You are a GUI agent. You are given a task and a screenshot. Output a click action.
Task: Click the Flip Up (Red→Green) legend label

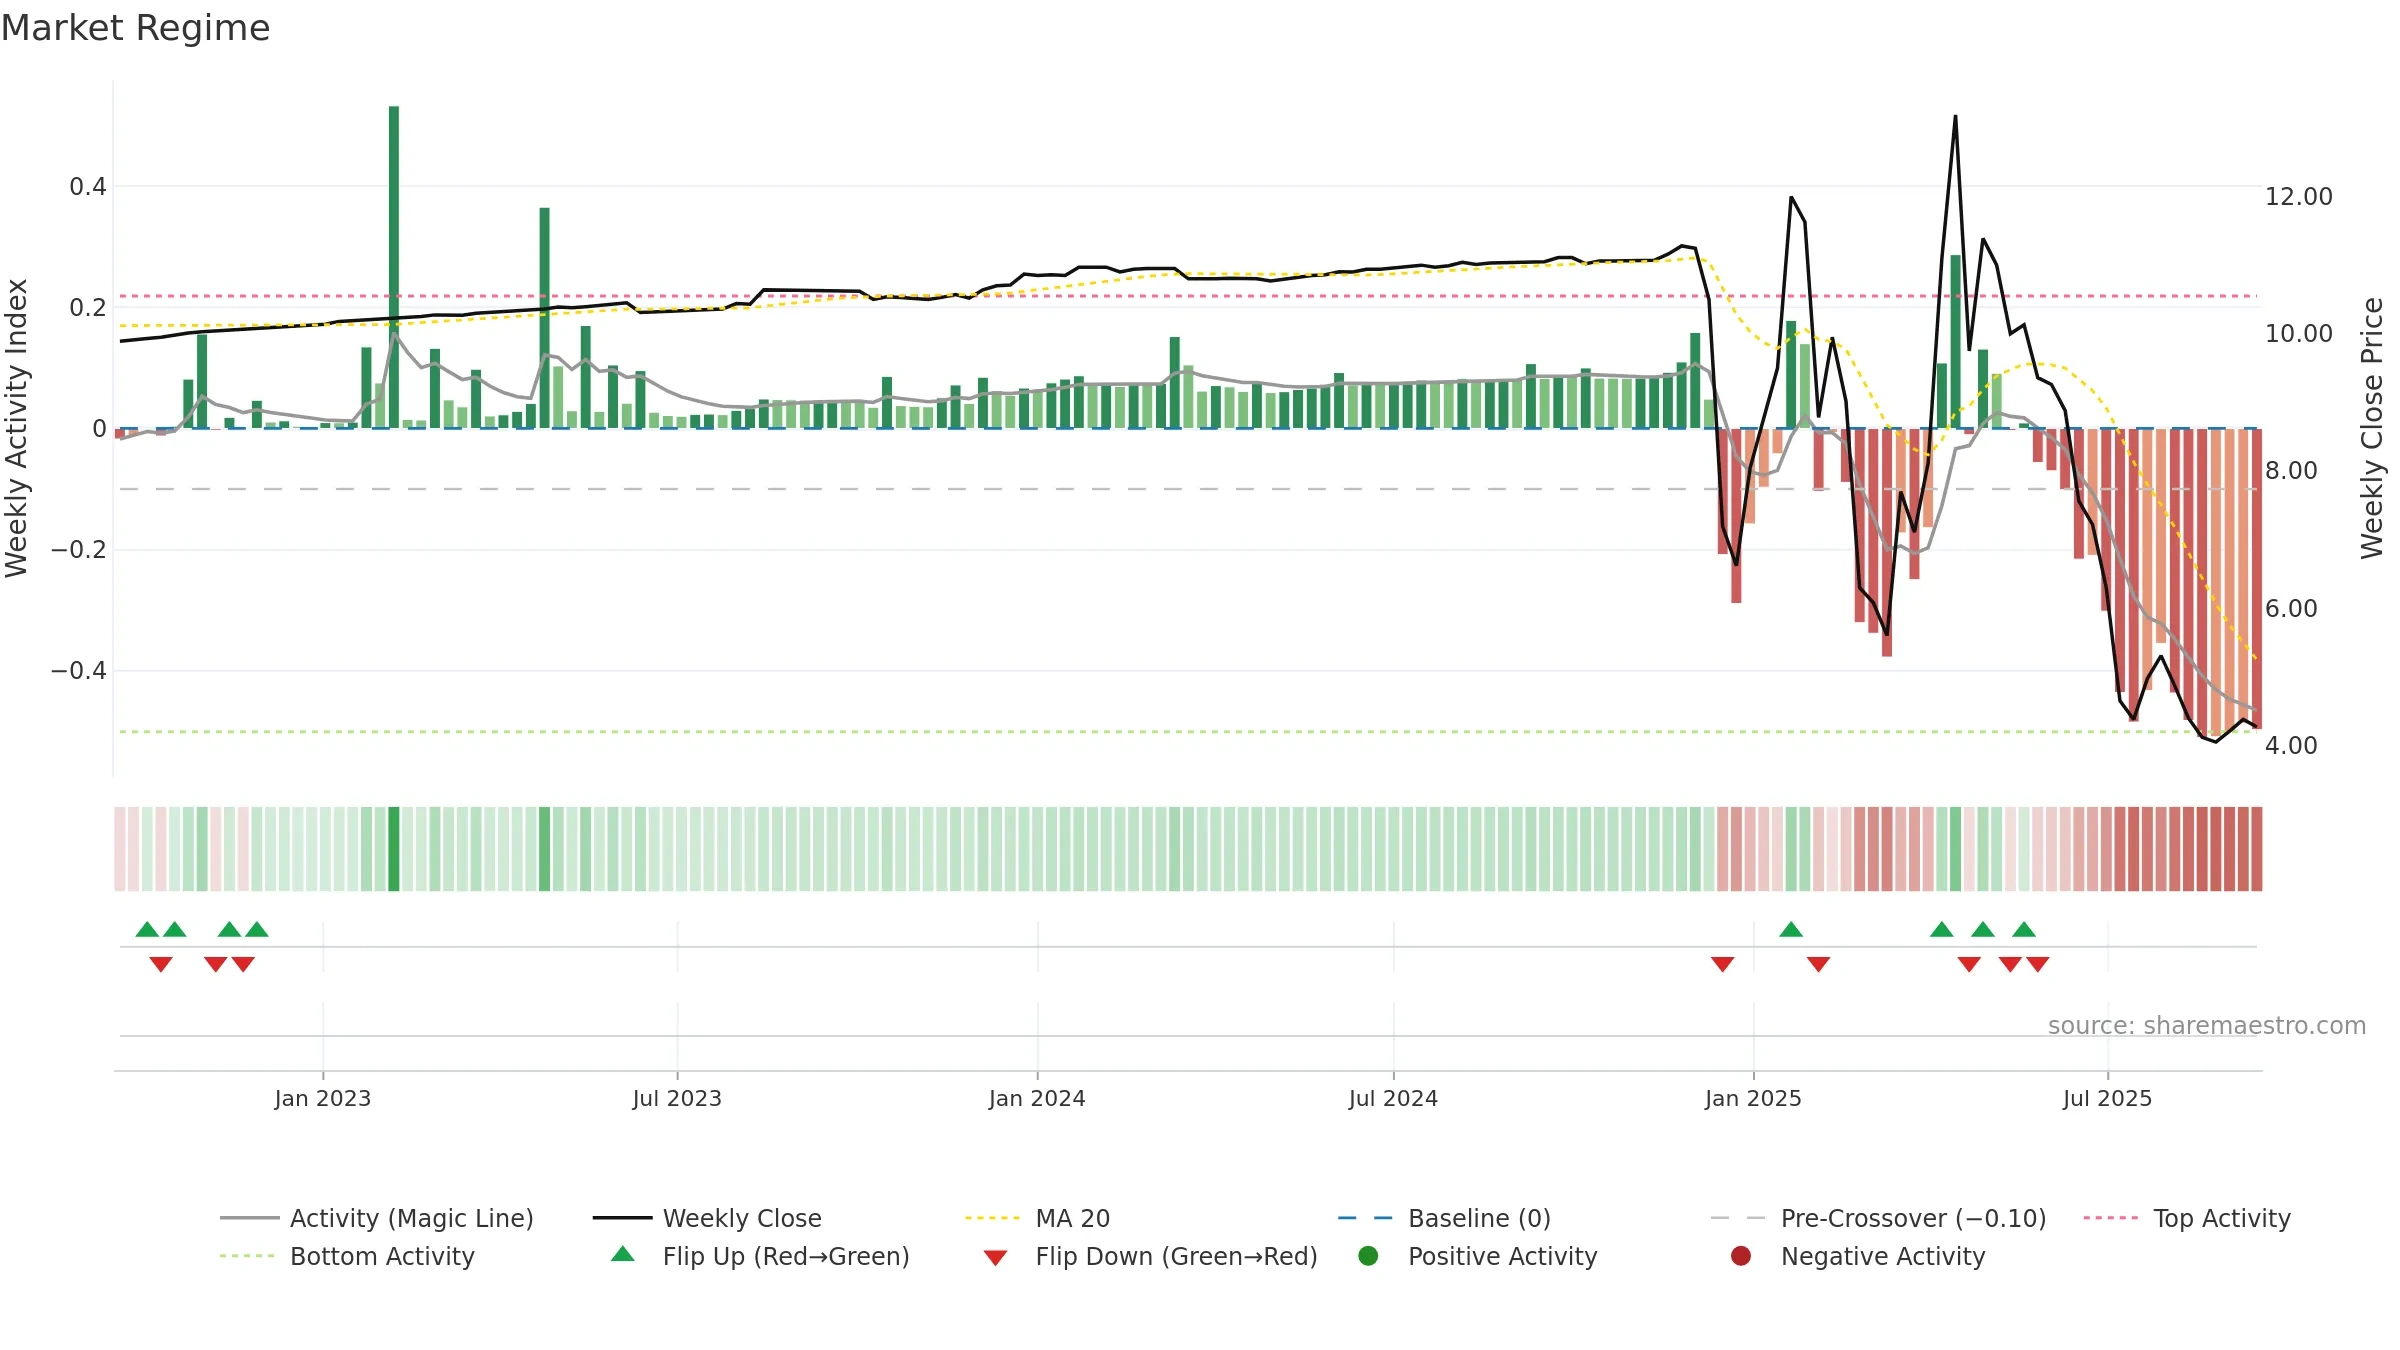786,1256
